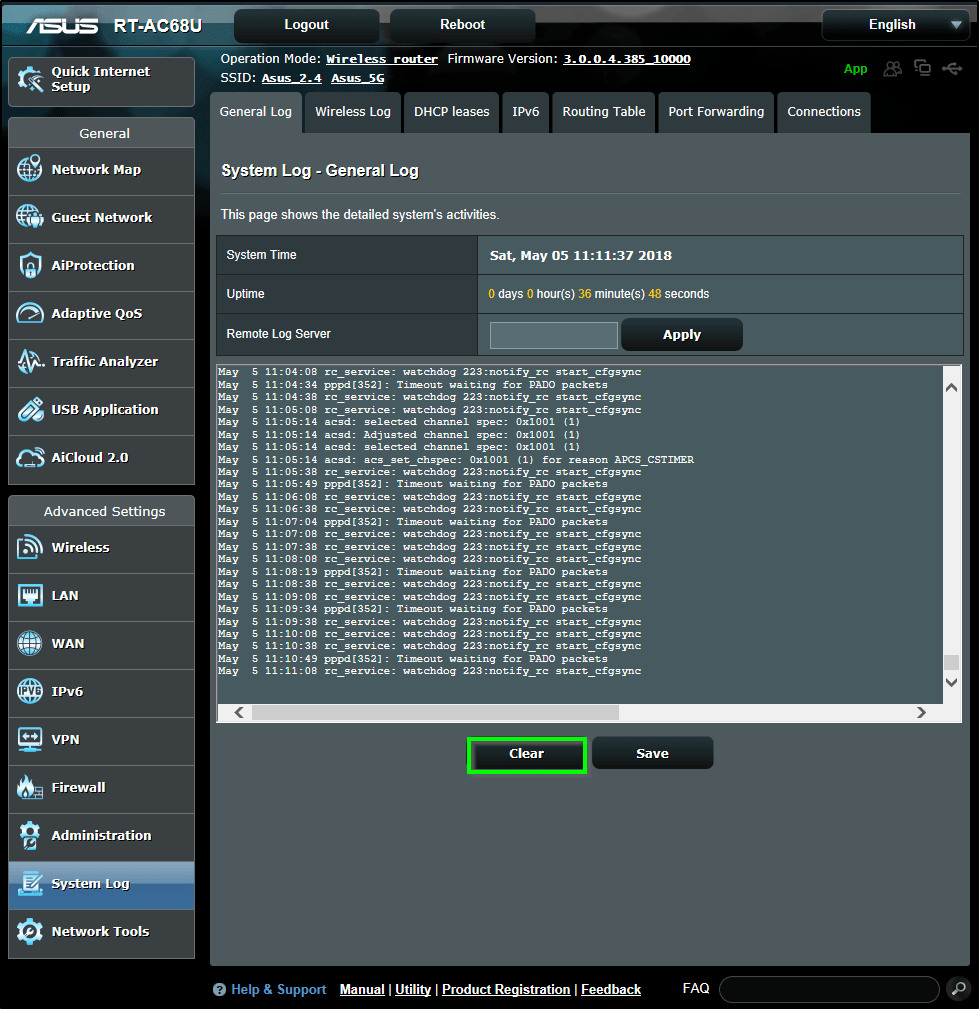979x1009 pixels.
Task: Click the Help & Support text link
Action: pyautogui.click(x=278, y=990)
